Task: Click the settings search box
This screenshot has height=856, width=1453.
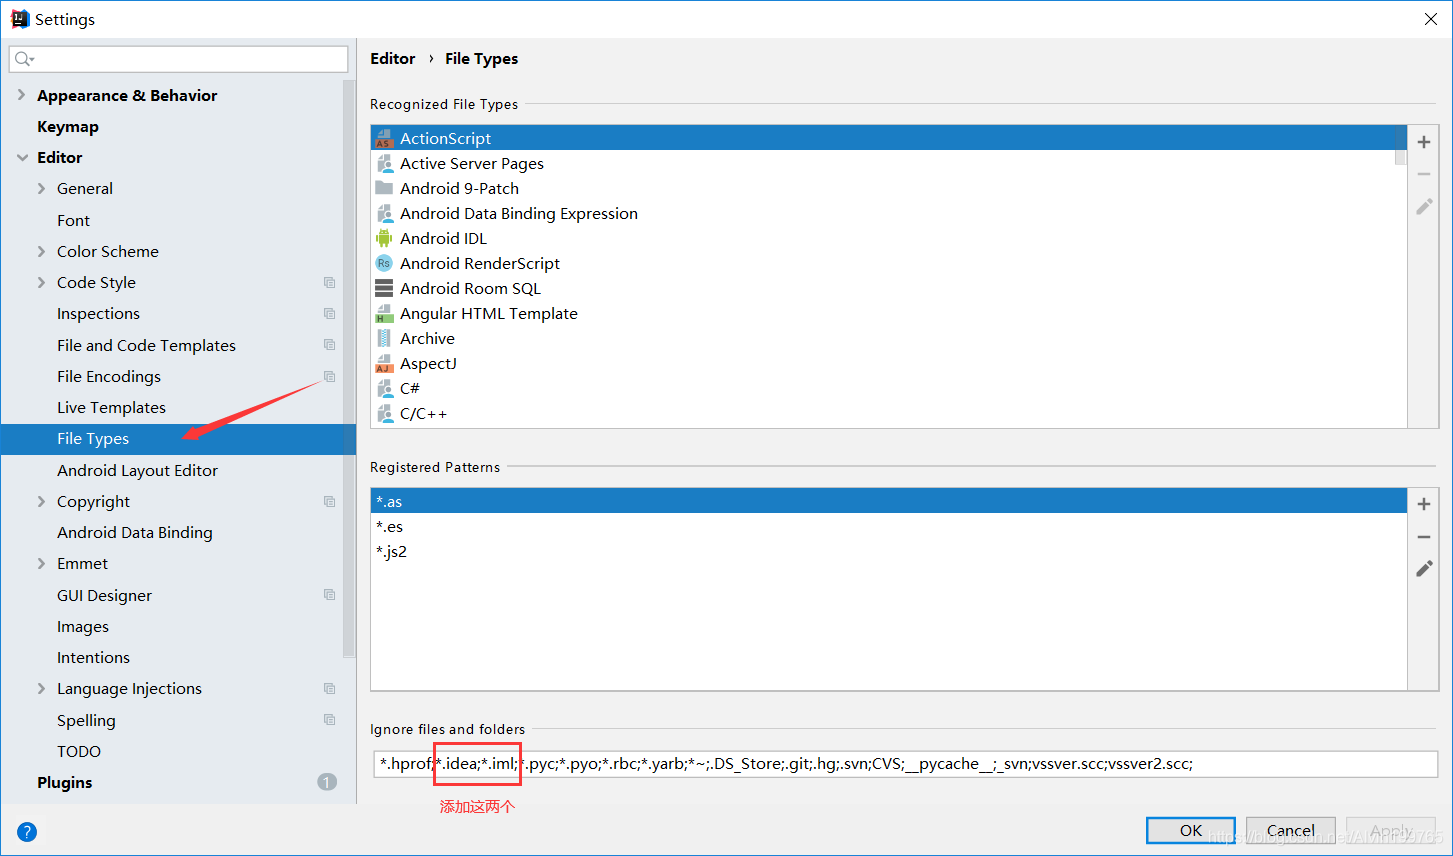Action: tap(180, 59)
